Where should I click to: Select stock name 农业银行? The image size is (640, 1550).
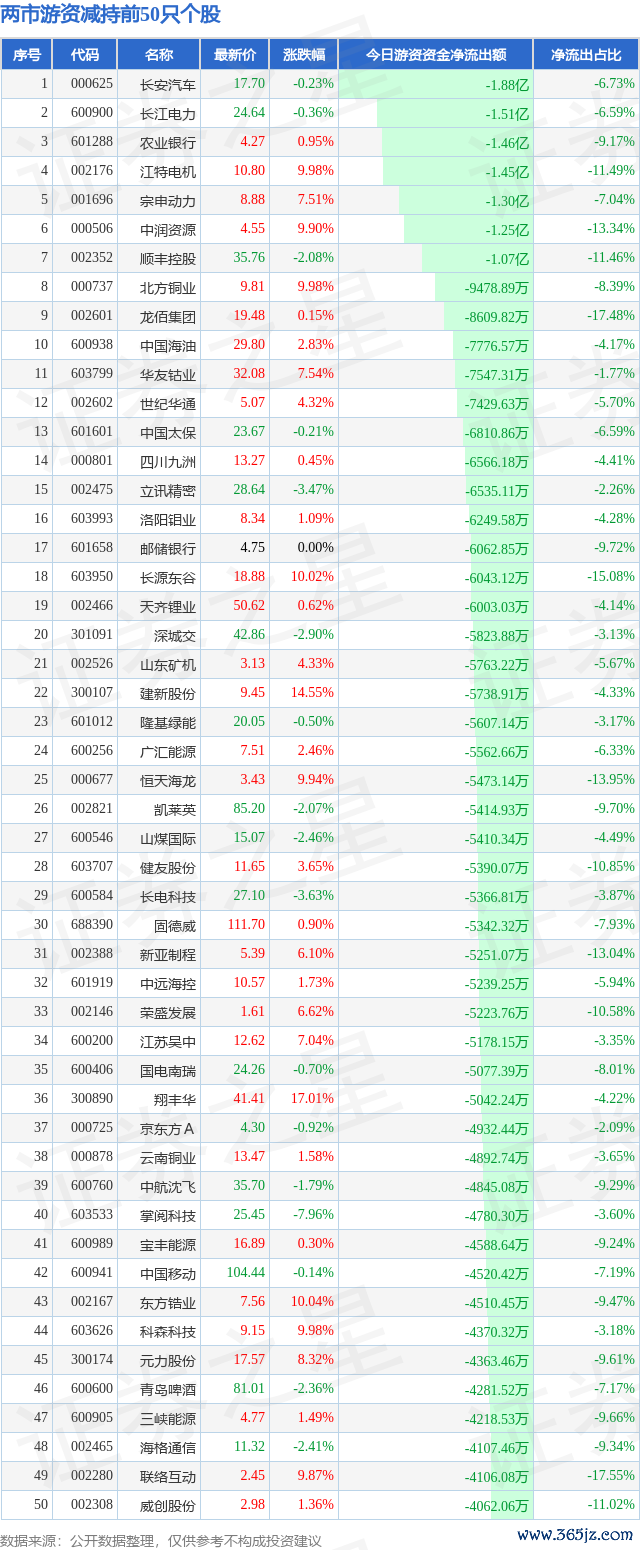[x=168, y=142]
